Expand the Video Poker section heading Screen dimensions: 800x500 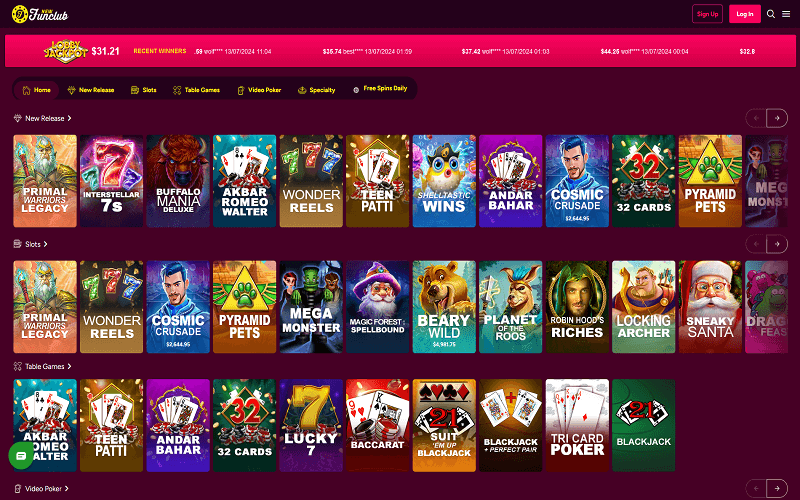[41, 489]
